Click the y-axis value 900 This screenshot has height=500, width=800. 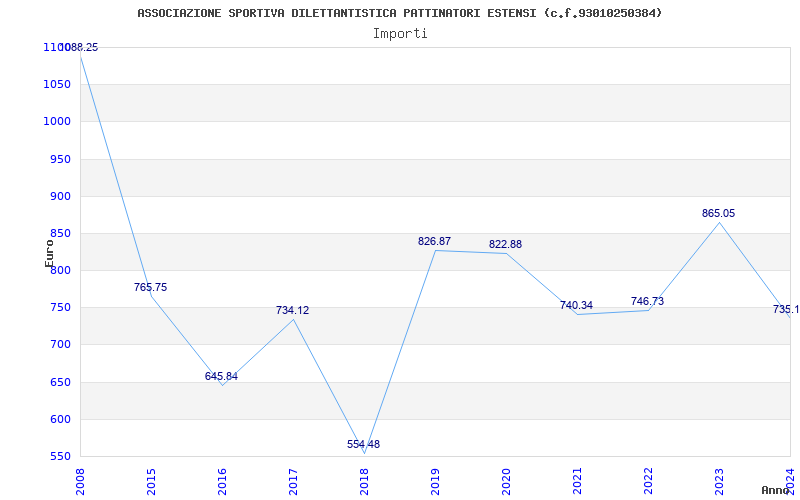(x=60, y=196)
